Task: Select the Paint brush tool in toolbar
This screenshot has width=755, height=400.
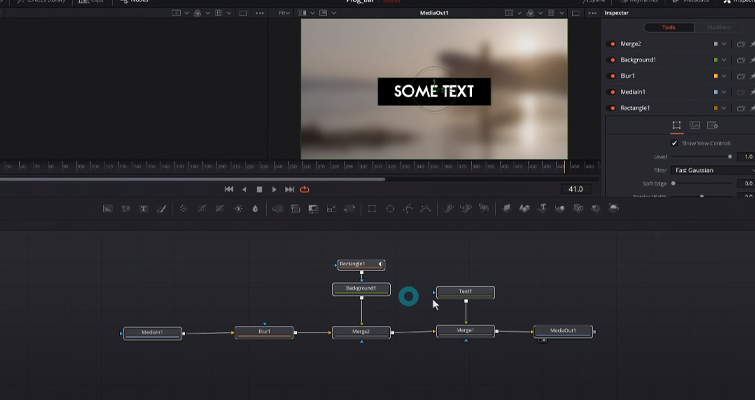Action: [162, 209]
